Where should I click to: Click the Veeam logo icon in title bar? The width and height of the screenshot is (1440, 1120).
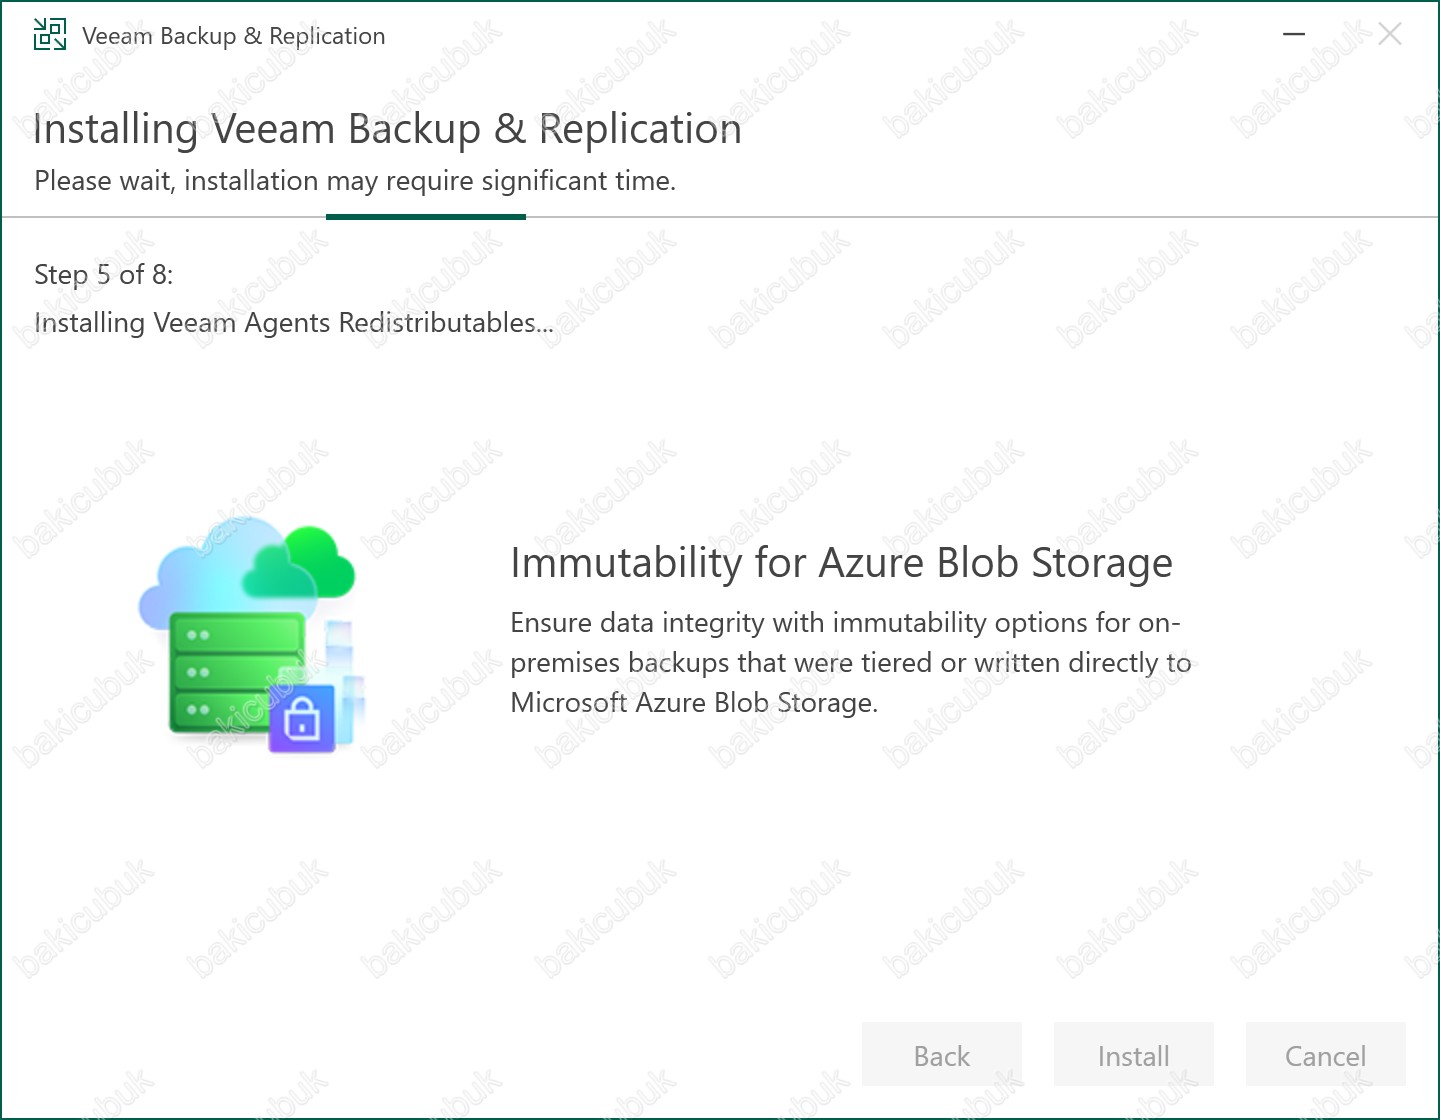[50, 35]
